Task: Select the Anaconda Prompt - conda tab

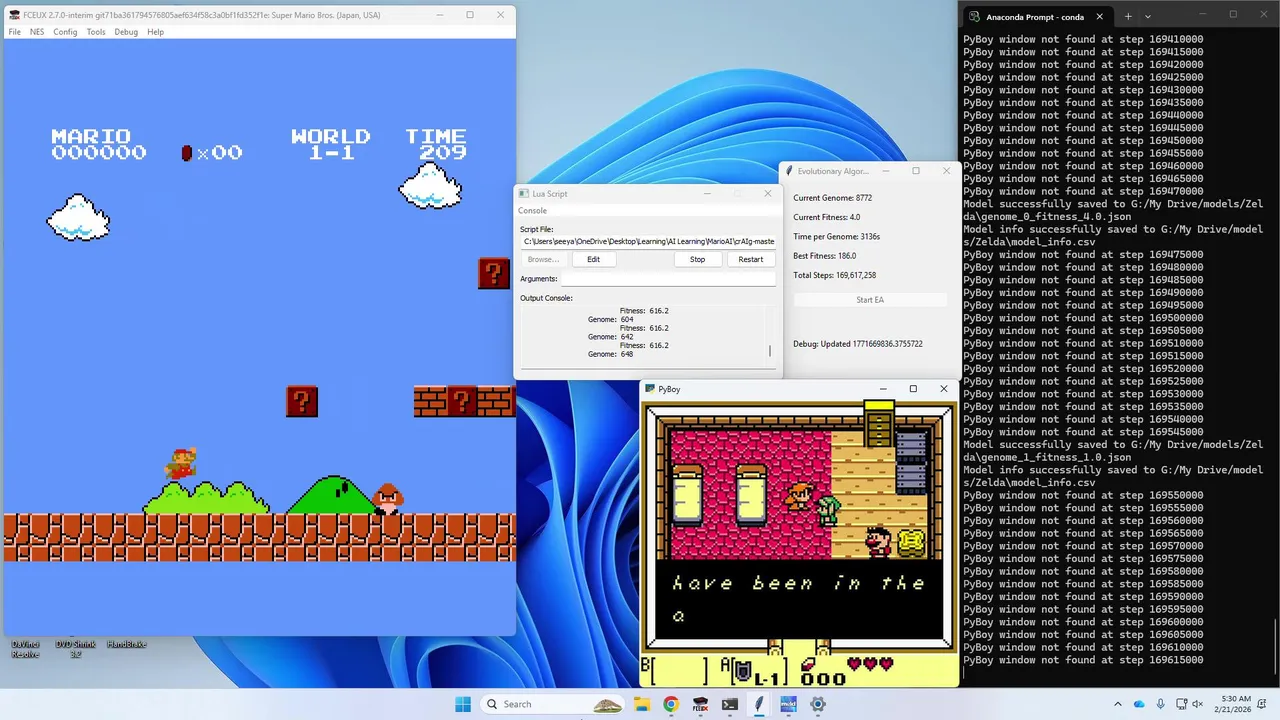Action: (1035, 17)
